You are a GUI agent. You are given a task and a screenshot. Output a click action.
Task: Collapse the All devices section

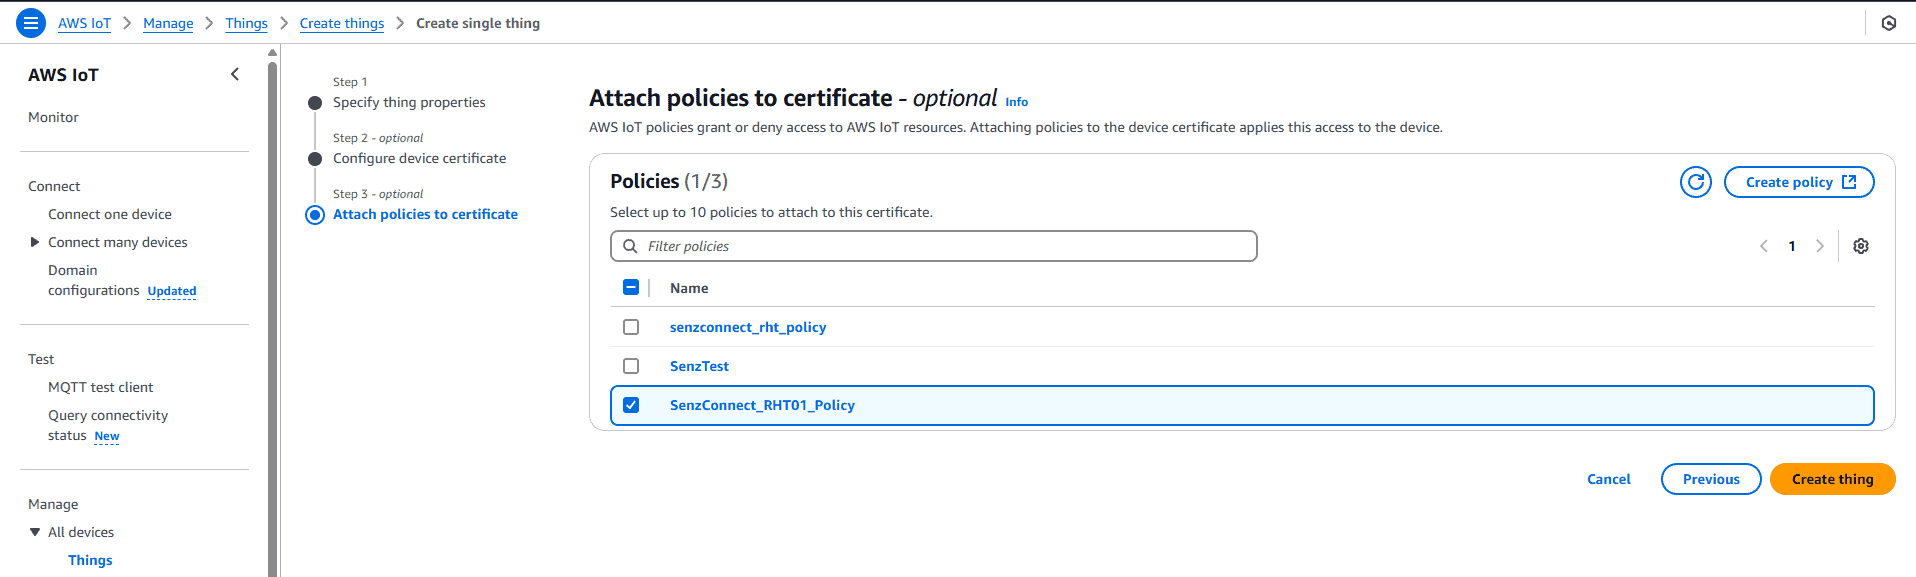[x=35, y=532]
